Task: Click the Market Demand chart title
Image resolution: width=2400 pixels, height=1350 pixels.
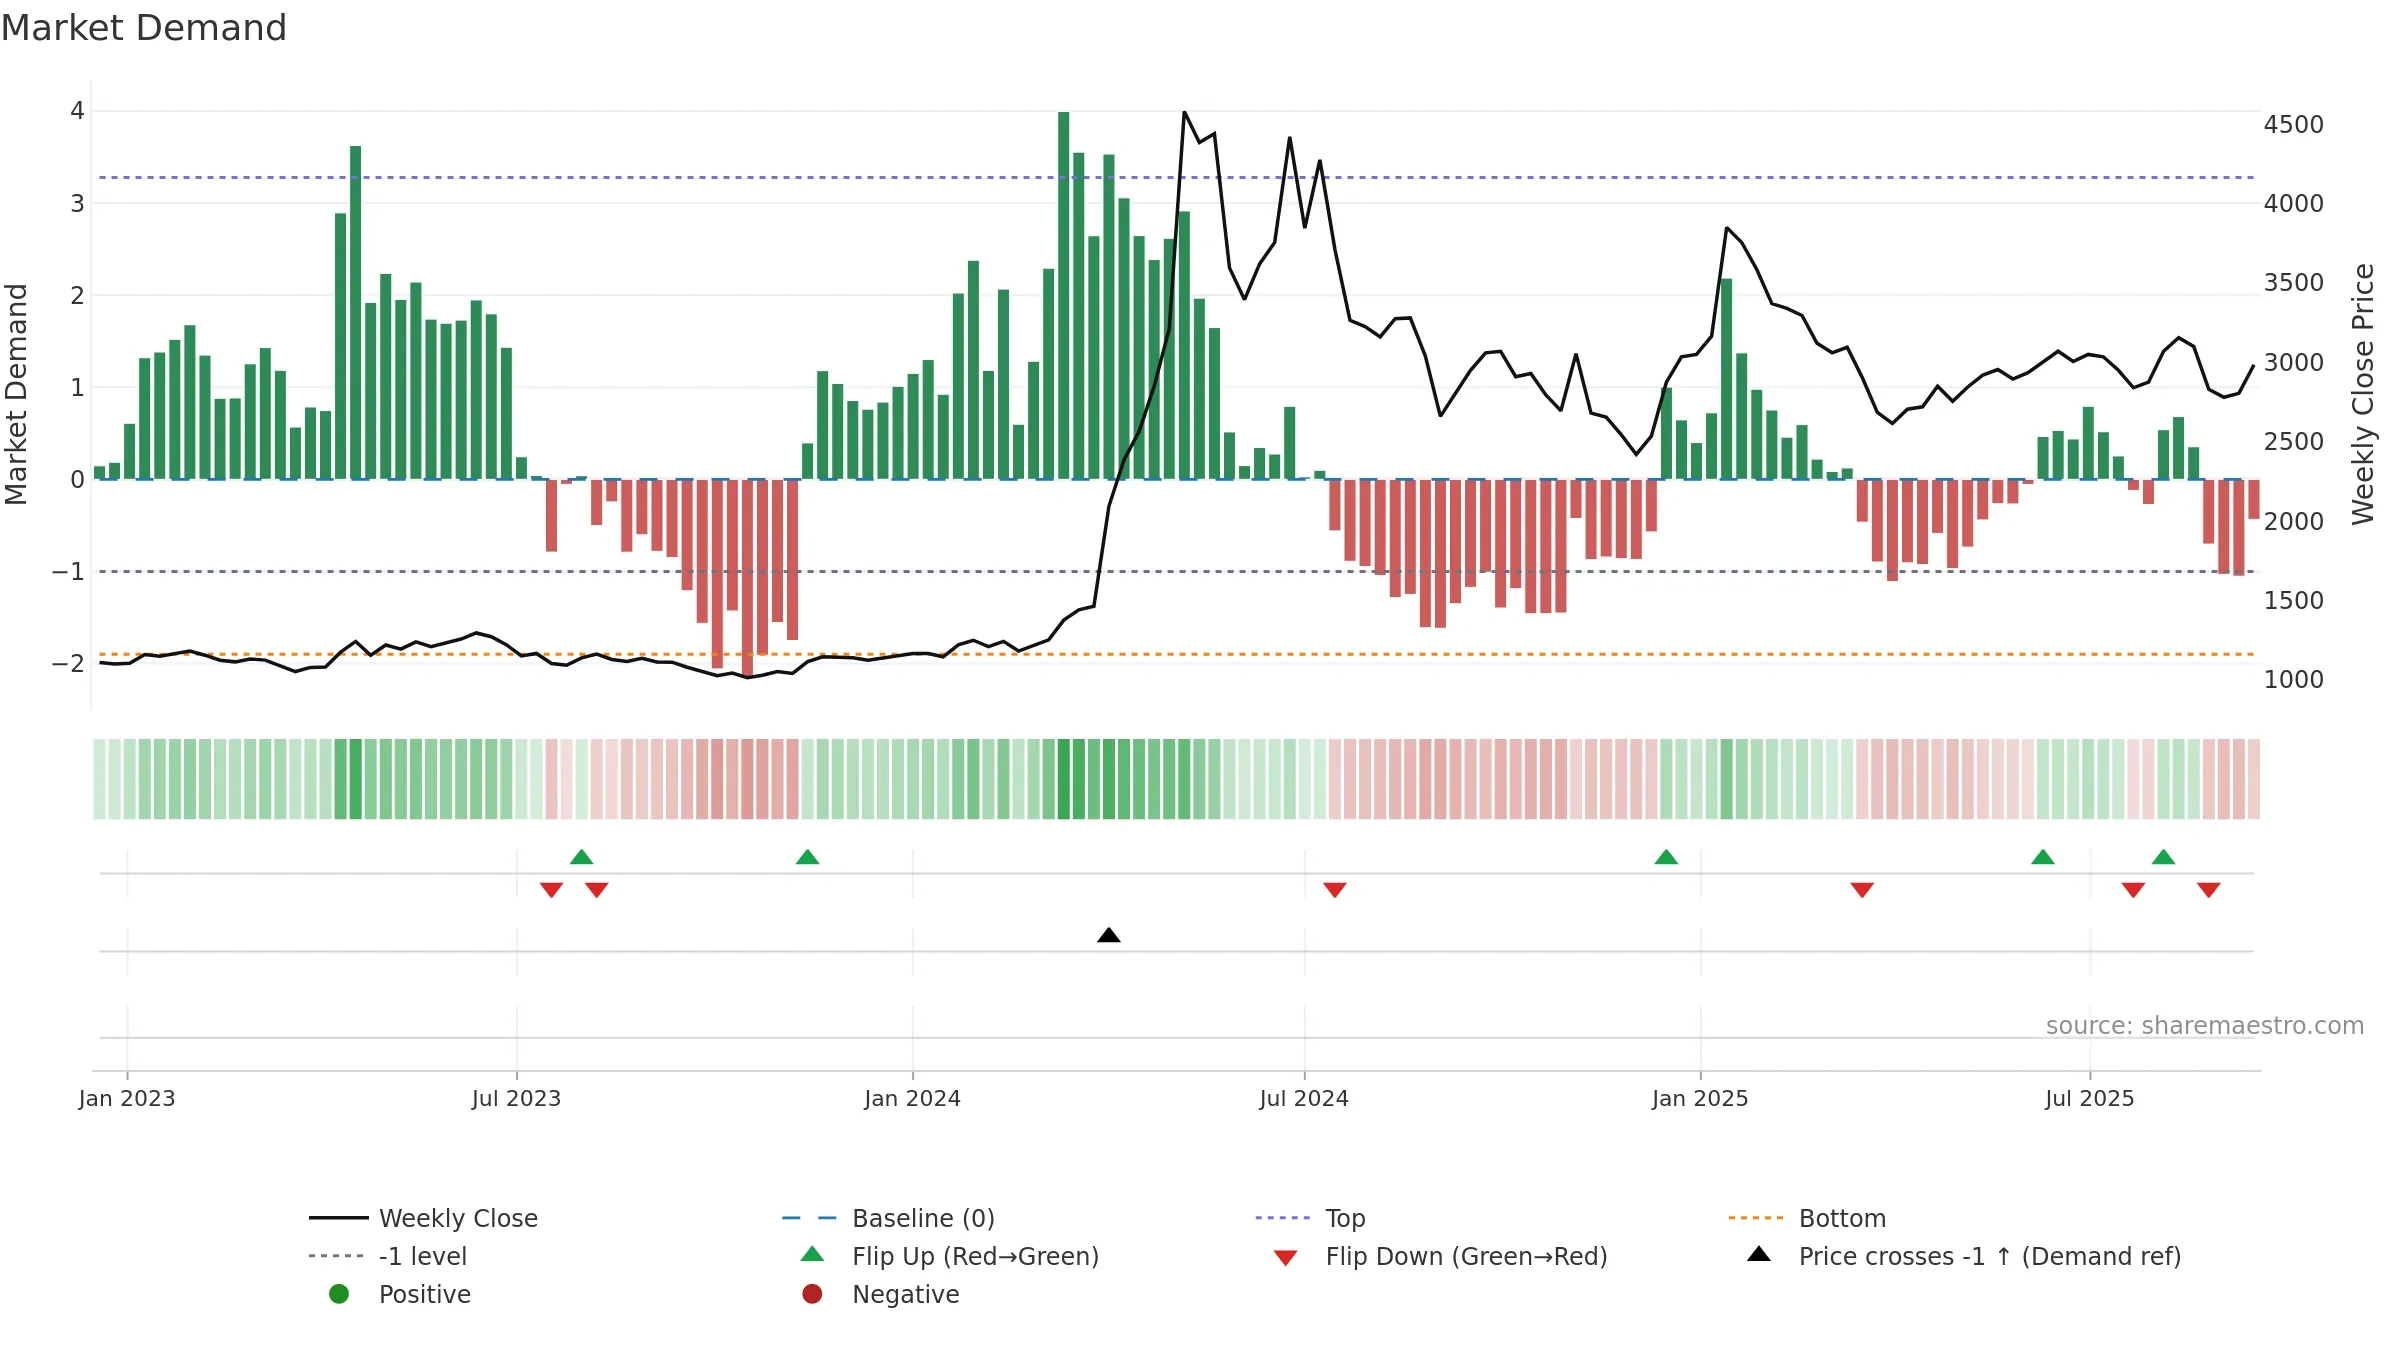Action: click(144, 28)
